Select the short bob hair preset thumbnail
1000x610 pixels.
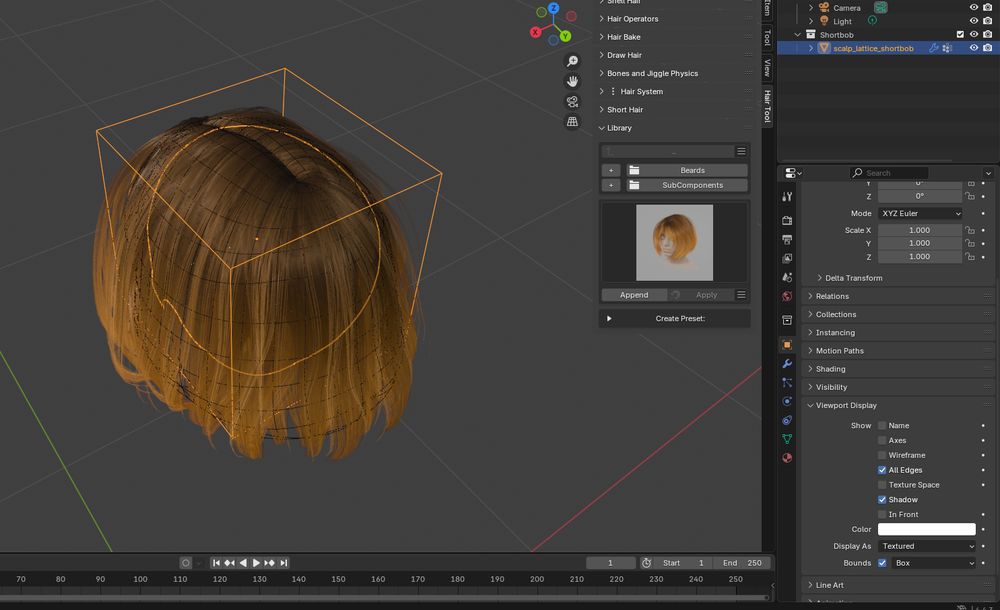point(674,242)
